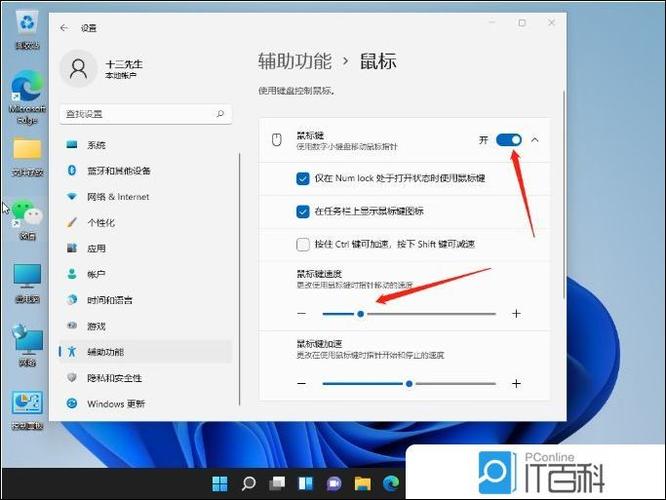666x500 pixels.
Task: Open gamepad icon for 游戏
Action: point(72,326)
